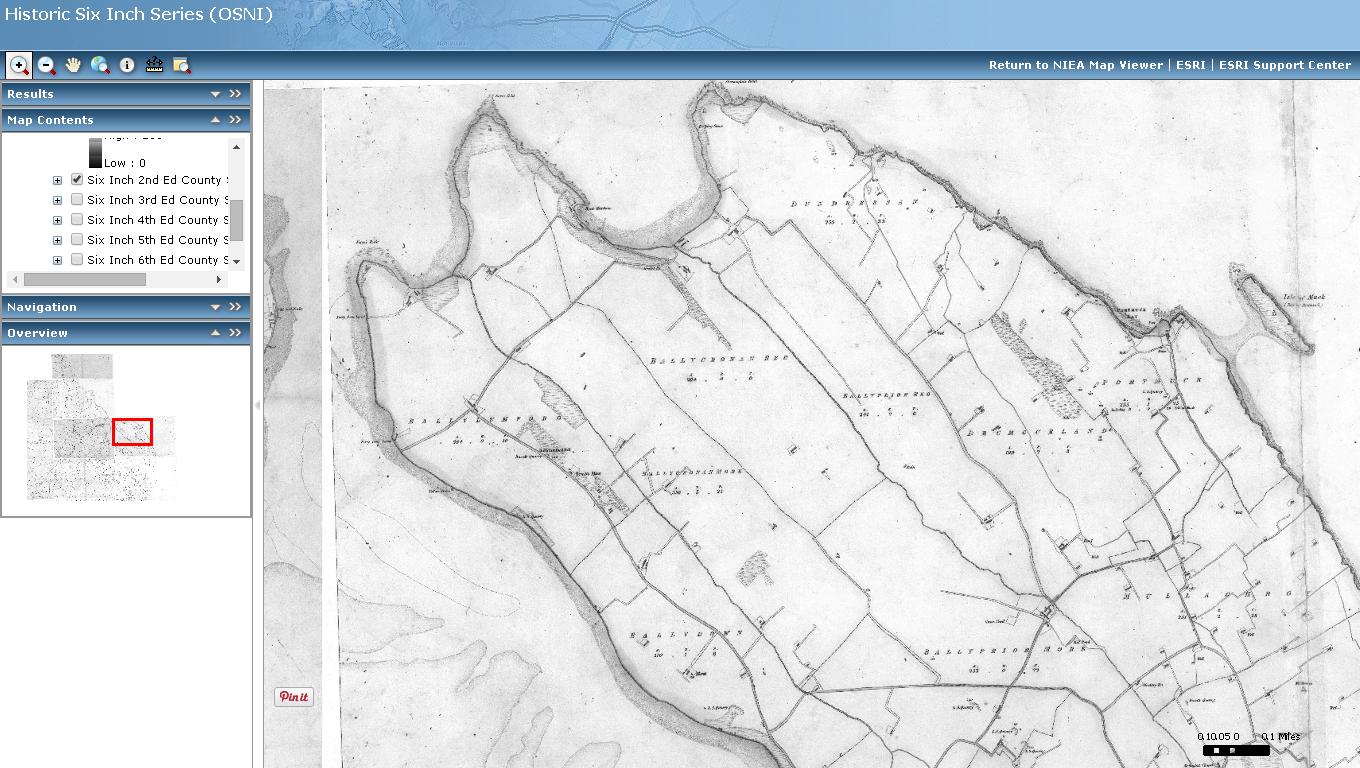This screenshot has height=768, width=1360.
Task: Expand the Six Inch 4th Ed County entry
Action: [57, 219]
